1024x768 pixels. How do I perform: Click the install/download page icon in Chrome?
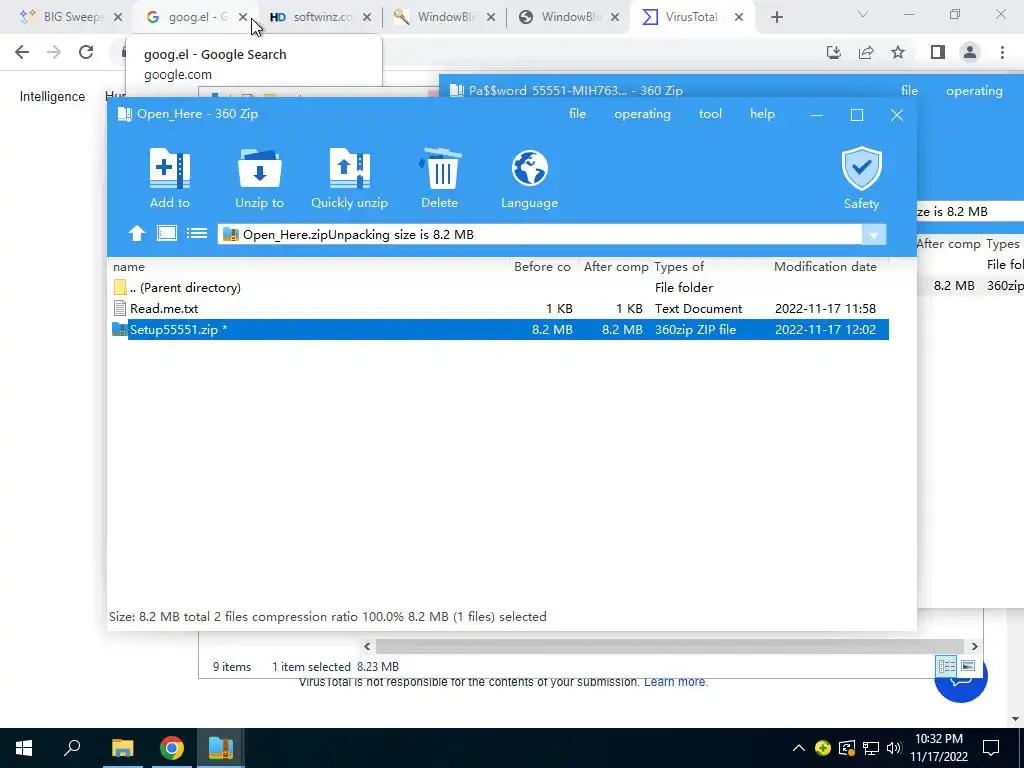point(834,52)
